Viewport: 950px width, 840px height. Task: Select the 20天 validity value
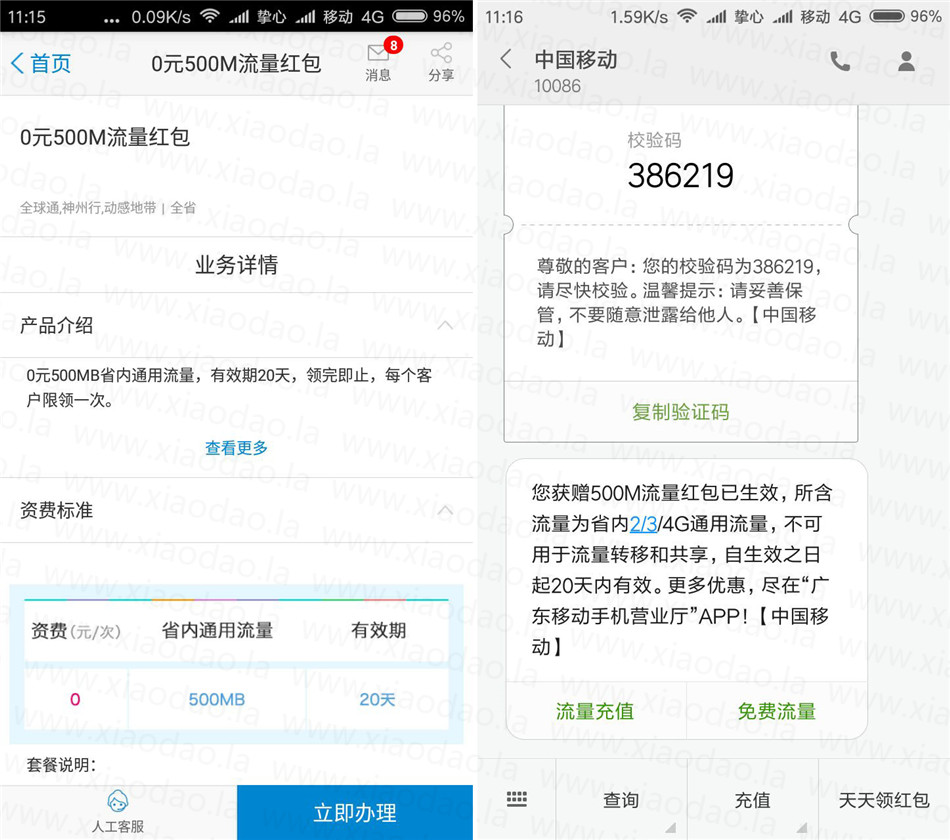tap(377, 699)
